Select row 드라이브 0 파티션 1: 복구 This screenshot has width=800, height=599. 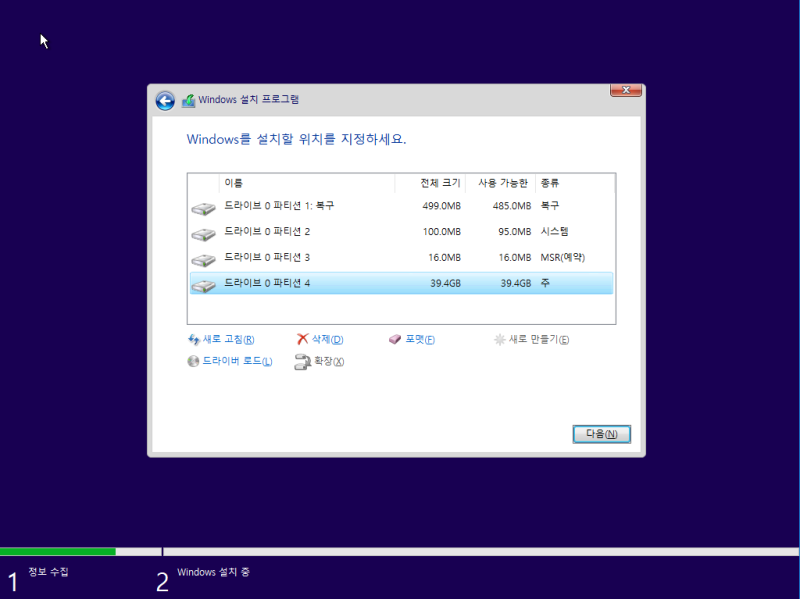pos(401,206)
